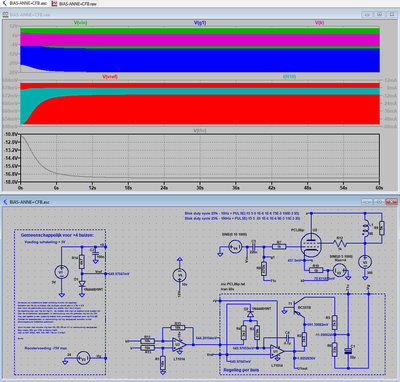Select the teal current trace label in middle pane
400x382 pixels.
(x=289, y=77)
